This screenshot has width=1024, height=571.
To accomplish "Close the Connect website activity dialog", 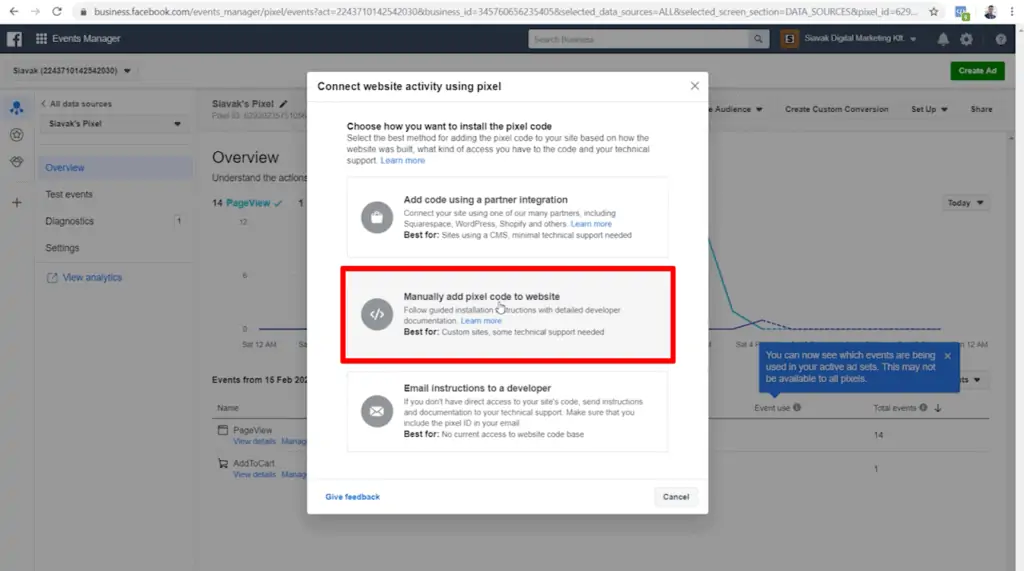I will click(x=695, y=86).
